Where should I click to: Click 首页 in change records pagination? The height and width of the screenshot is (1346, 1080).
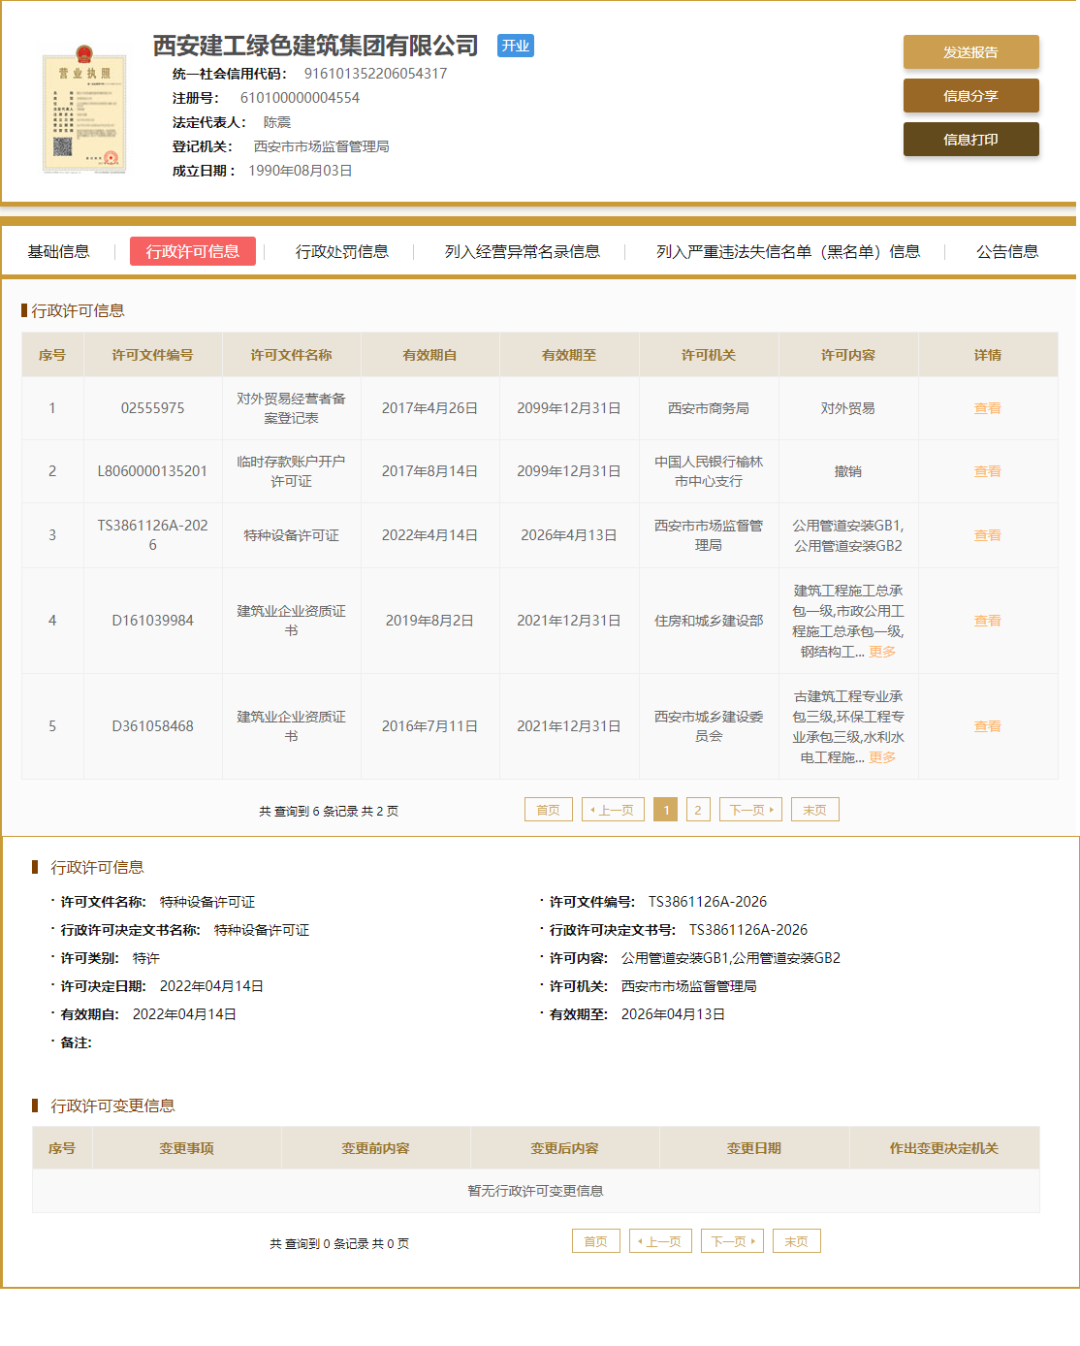(x=596, y=1241)
